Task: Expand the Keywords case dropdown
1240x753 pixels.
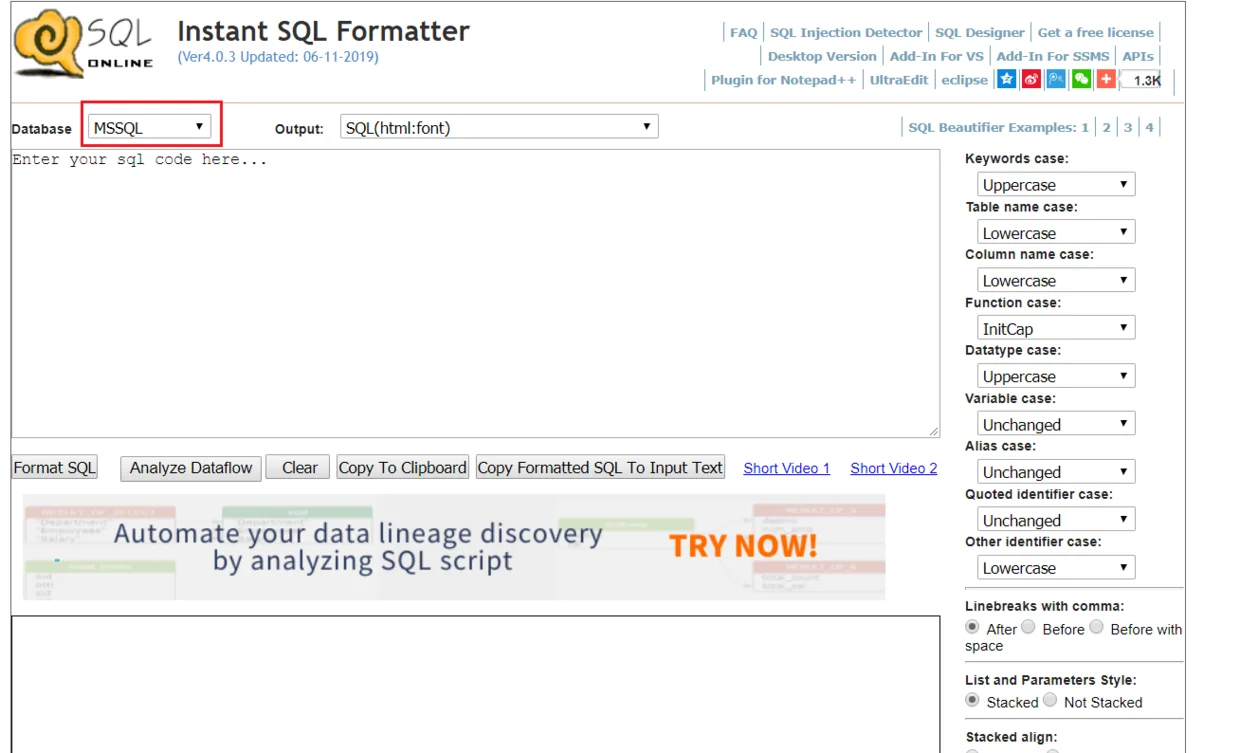Action: tap(1056, 184)
